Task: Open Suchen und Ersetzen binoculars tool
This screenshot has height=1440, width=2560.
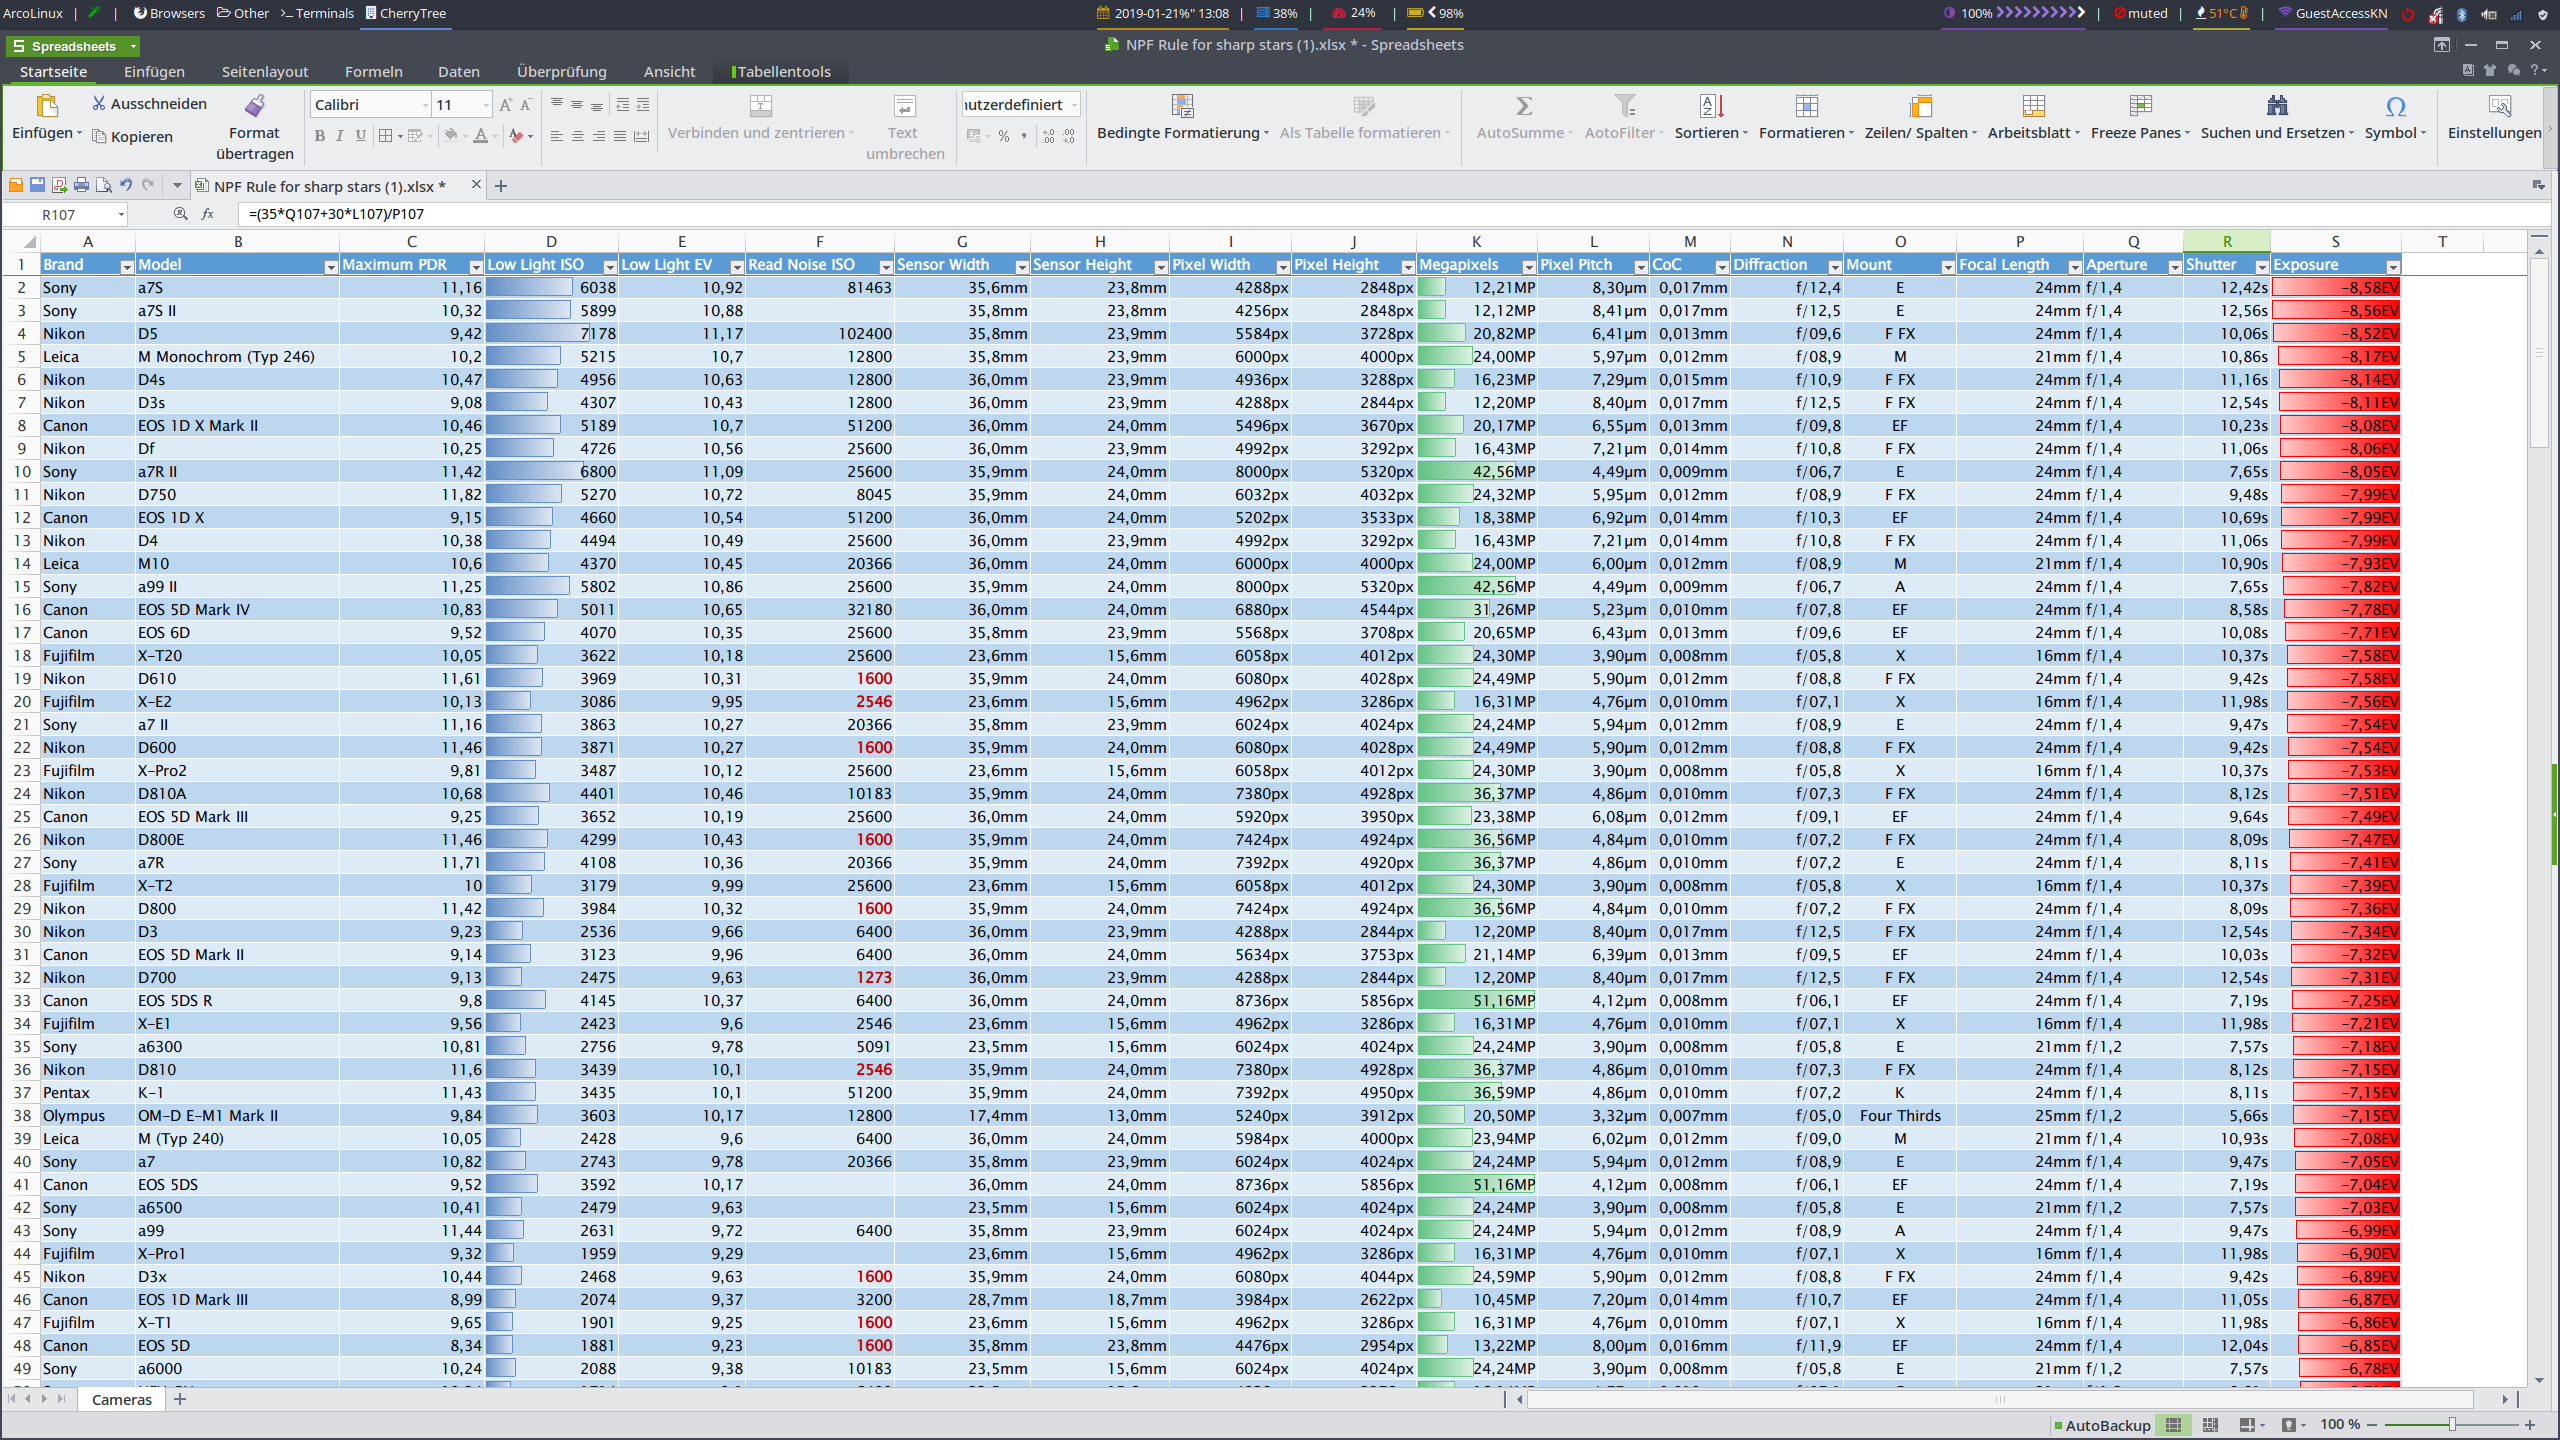Action: (2277, 106)
